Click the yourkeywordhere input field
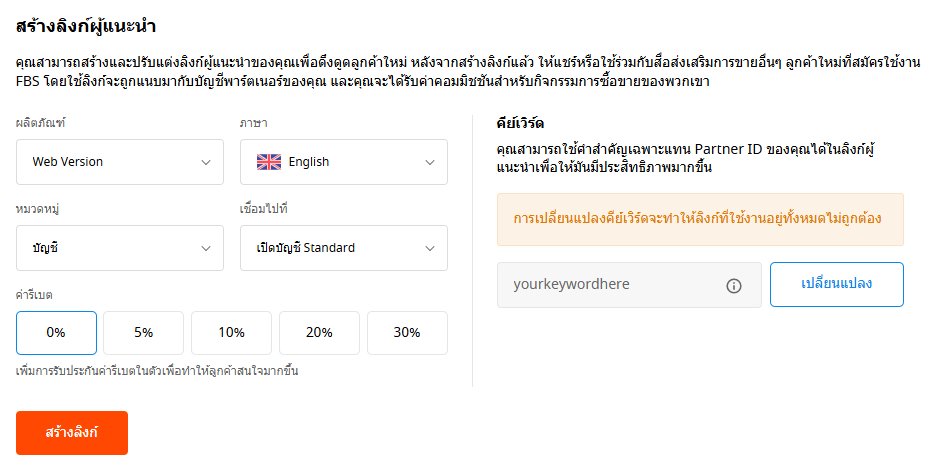 click(630, 285)
